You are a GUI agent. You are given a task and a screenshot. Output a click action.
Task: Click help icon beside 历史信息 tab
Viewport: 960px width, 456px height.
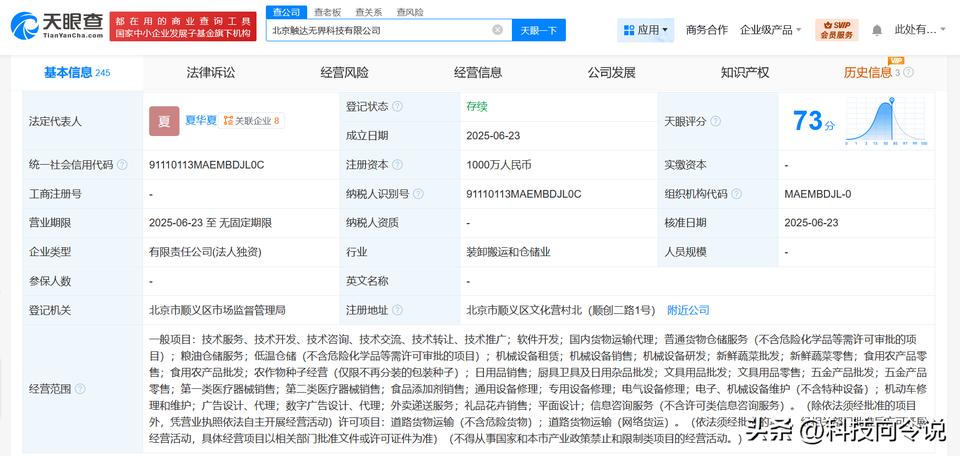coord(909,73)
